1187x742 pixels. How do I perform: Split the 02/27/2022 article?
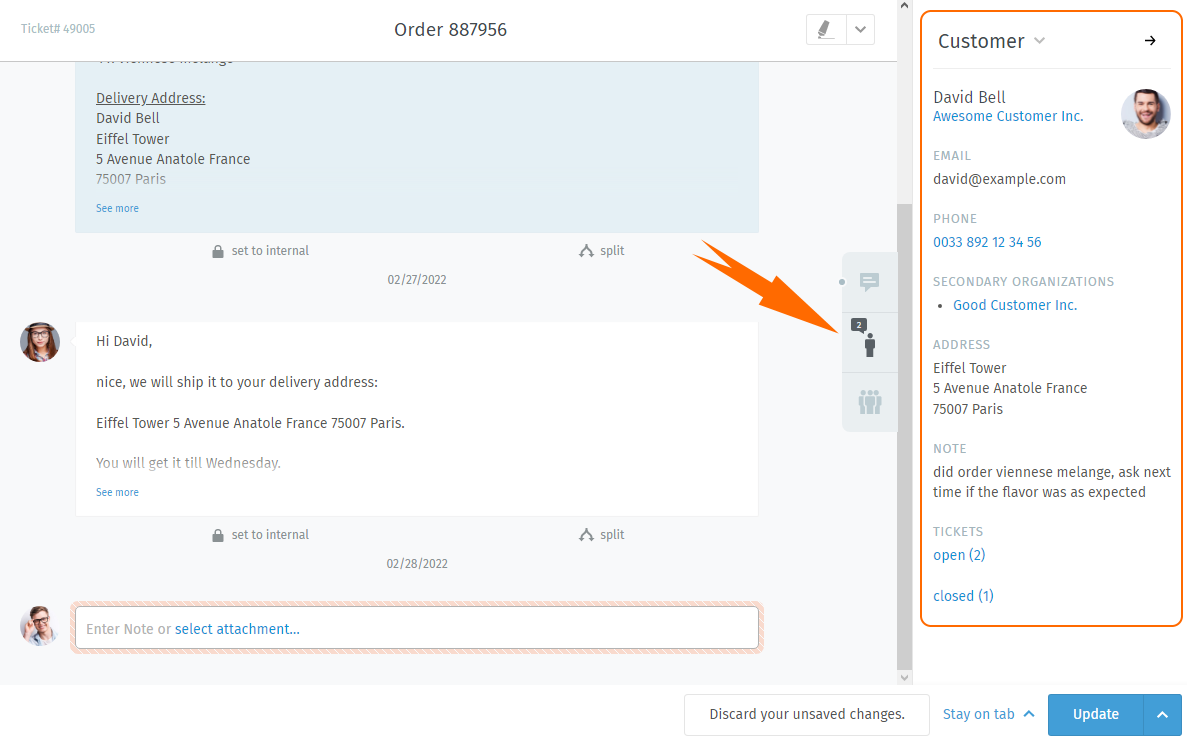(x=602, y=251)
